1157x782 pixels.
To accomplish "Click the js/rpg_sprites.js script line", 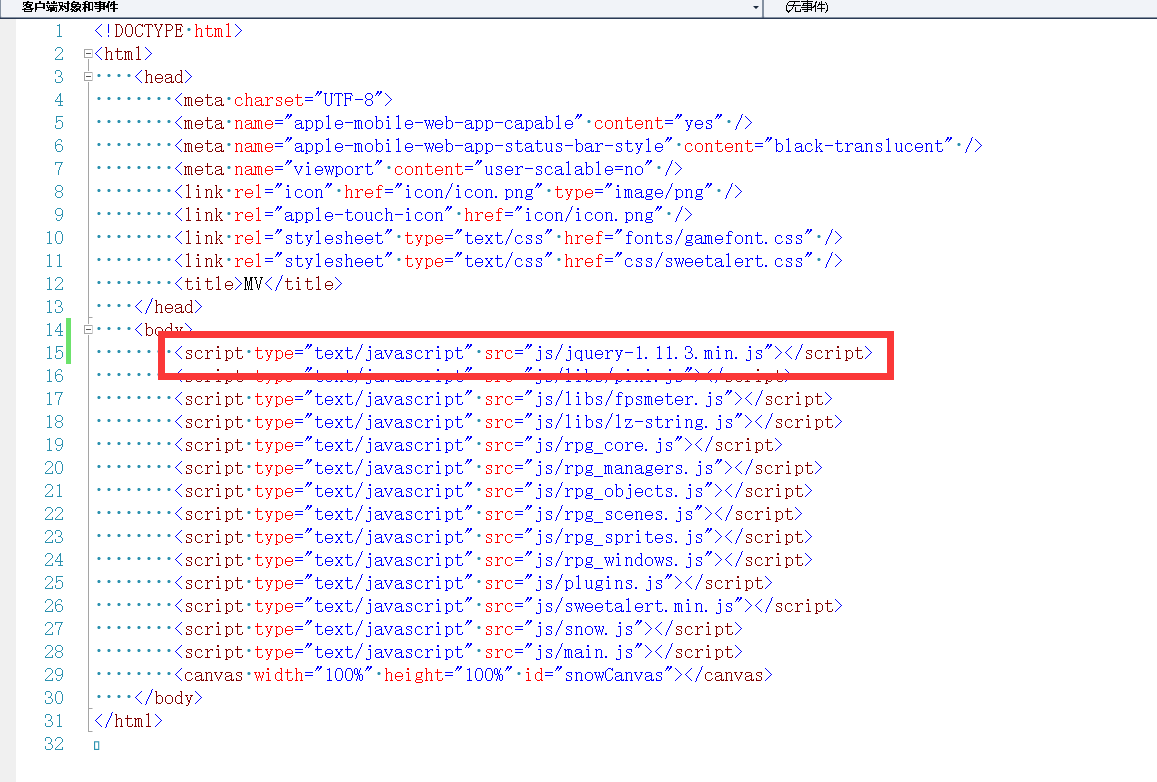I will (493, 537).
